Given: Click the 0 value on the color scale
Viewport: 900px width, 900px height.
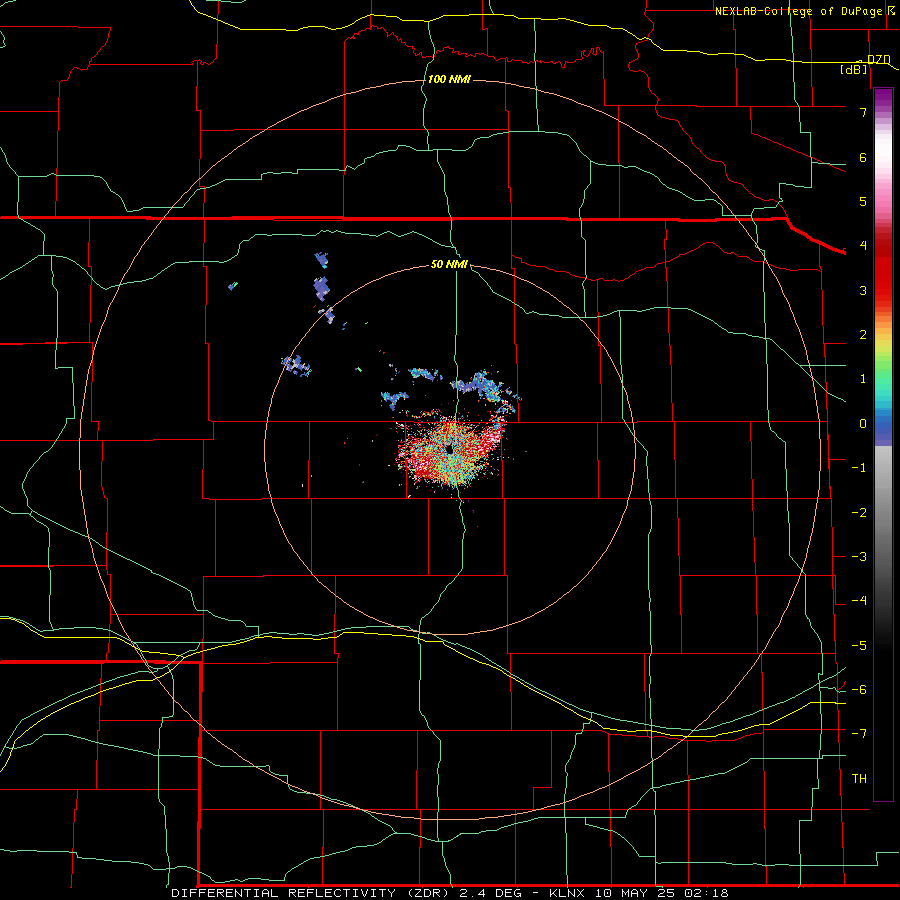Looking at the screenshot, I should [x=863, y=424].
